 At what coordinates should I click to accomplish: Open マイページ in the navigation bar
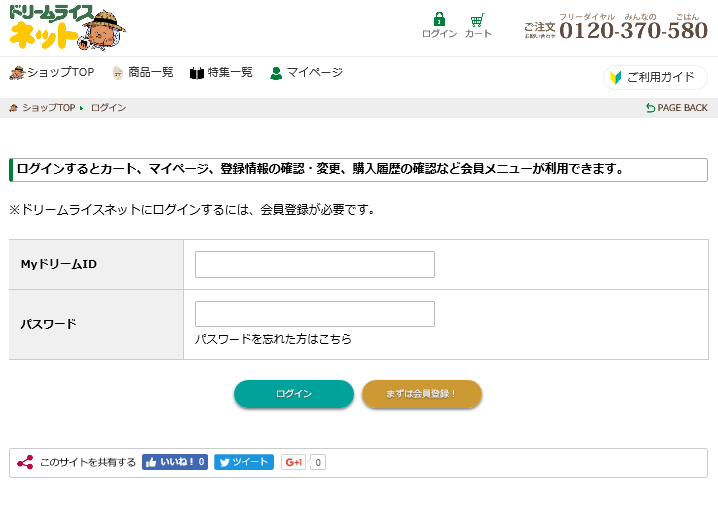pyautogui.click(x=306, y=73)
